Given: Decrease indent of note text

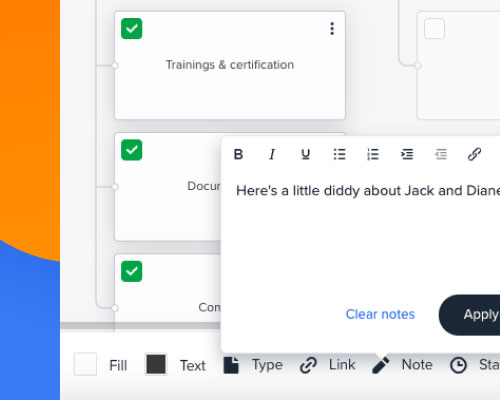Looking at the screenshot, I should tap(441, 154).
